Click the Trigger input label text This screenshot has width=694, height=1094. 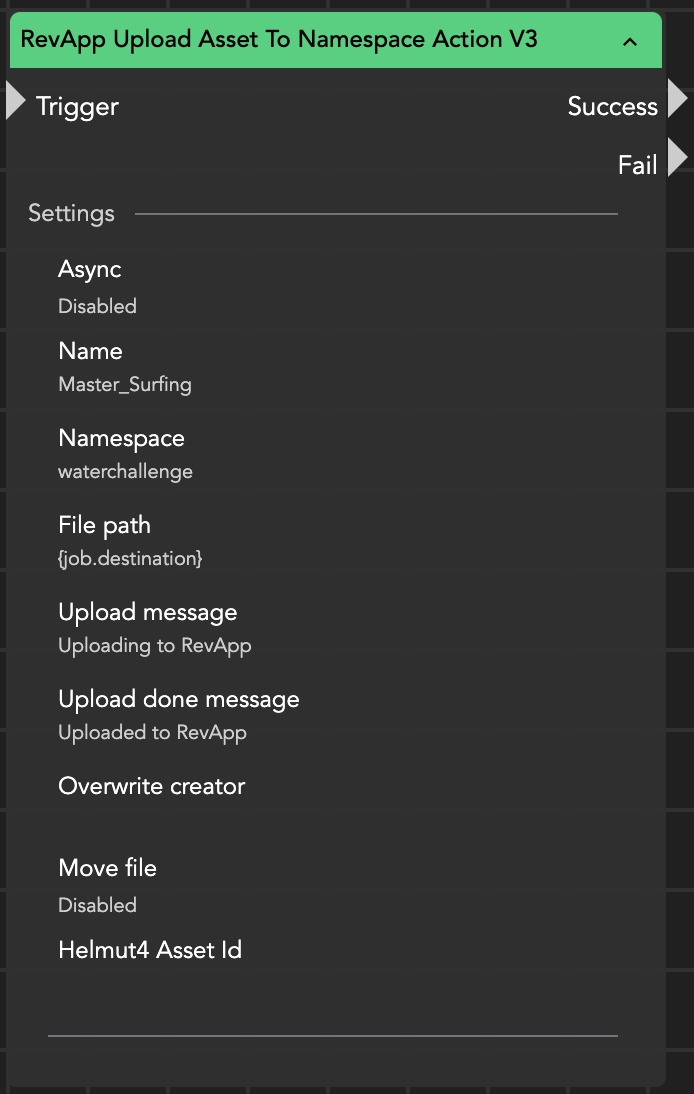click(77, 107)
